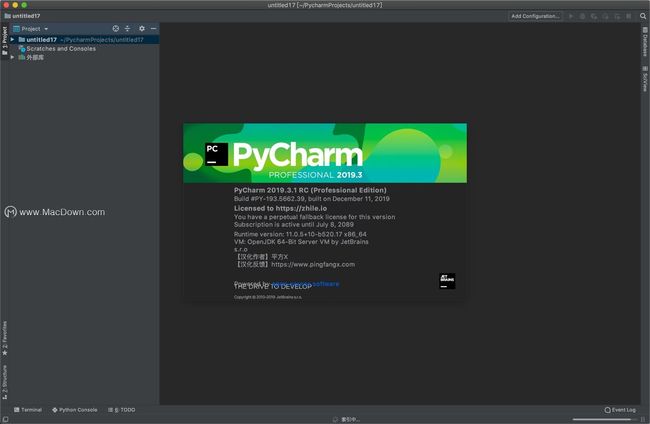Viewport: 650px width, 424px height.
Task: Open the SciView tool window tab
Action: (x=645, y=78)
